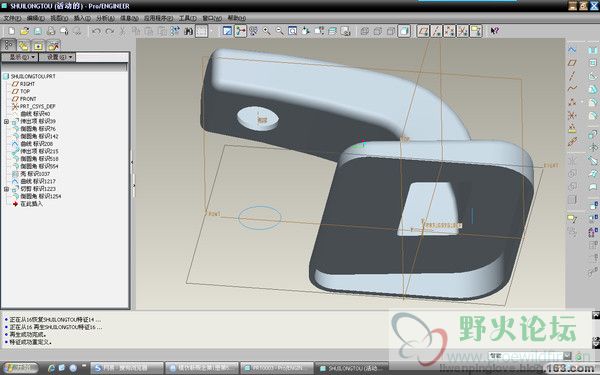This screenshot has width=600, height=375.
Task: Select 倒圆角 标识142 feature
Action: click(x=39, y=136)
